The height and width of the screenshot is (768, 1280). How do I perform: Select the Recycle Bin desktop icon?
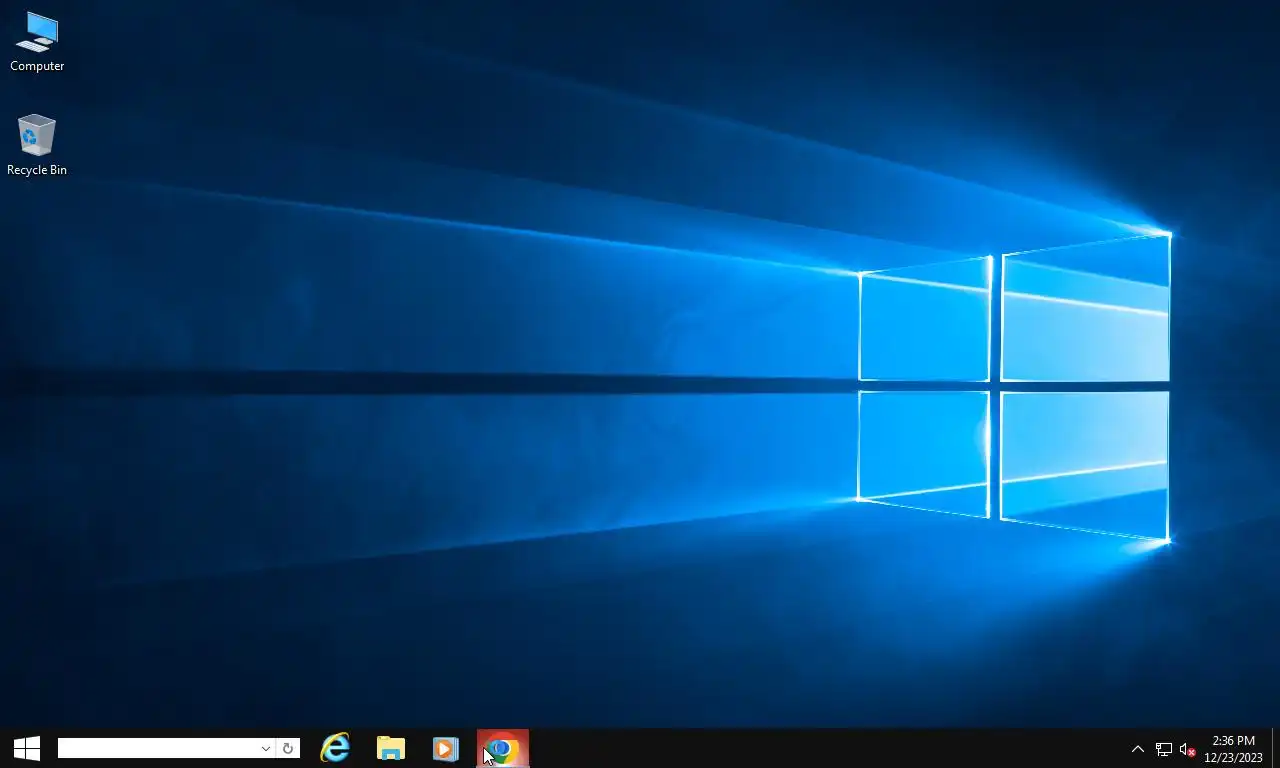tap(37, 146)
